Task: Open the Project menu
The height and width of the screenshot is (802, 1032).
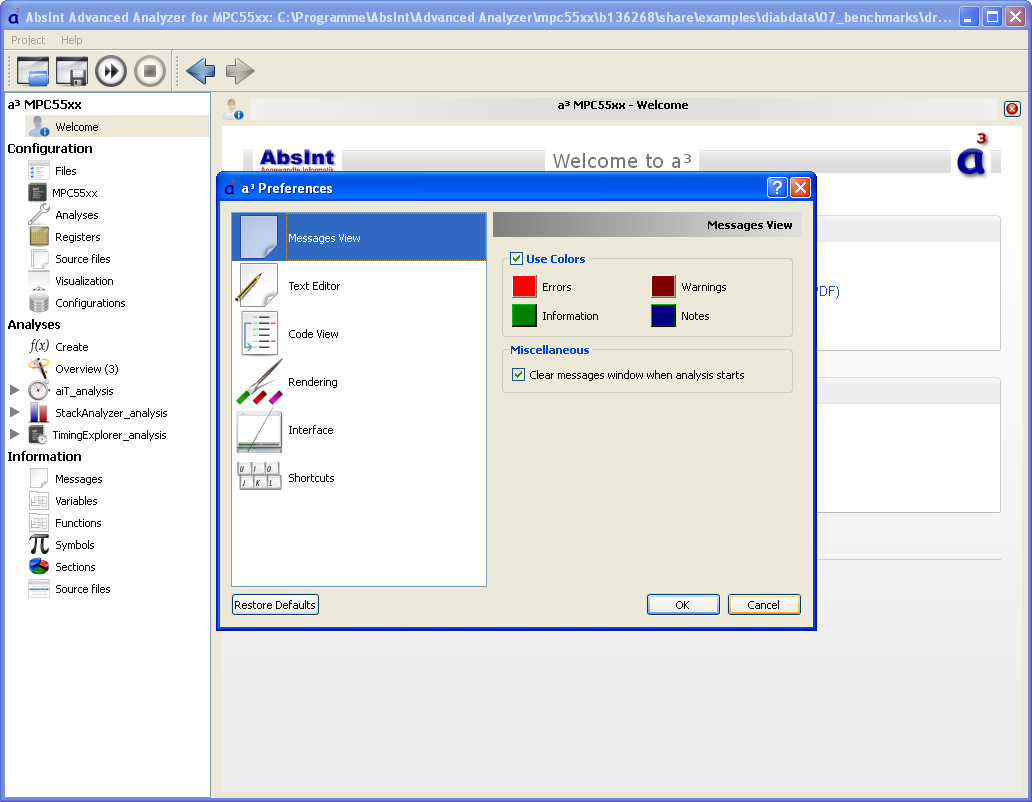Action: pos(28,40)
